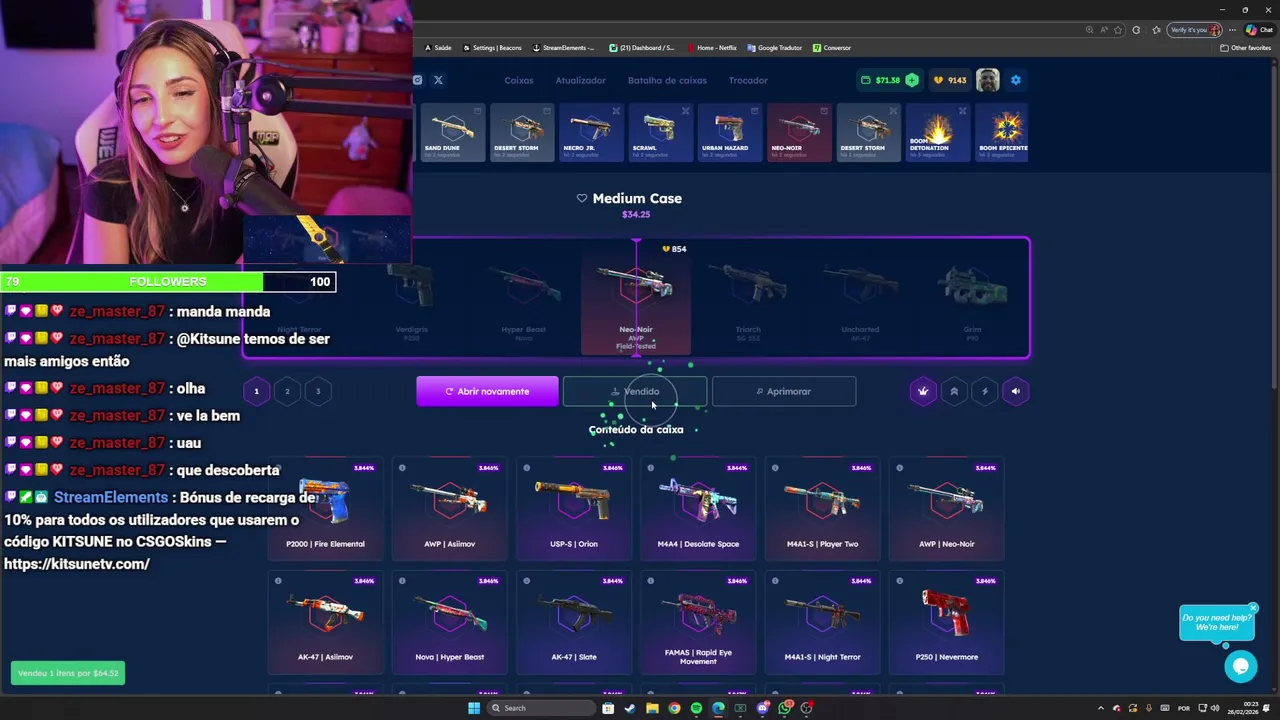Open the Settings | Beacons bookmark
The width and height of the screenshot is (1280, 720).
(x=492, y=48)
